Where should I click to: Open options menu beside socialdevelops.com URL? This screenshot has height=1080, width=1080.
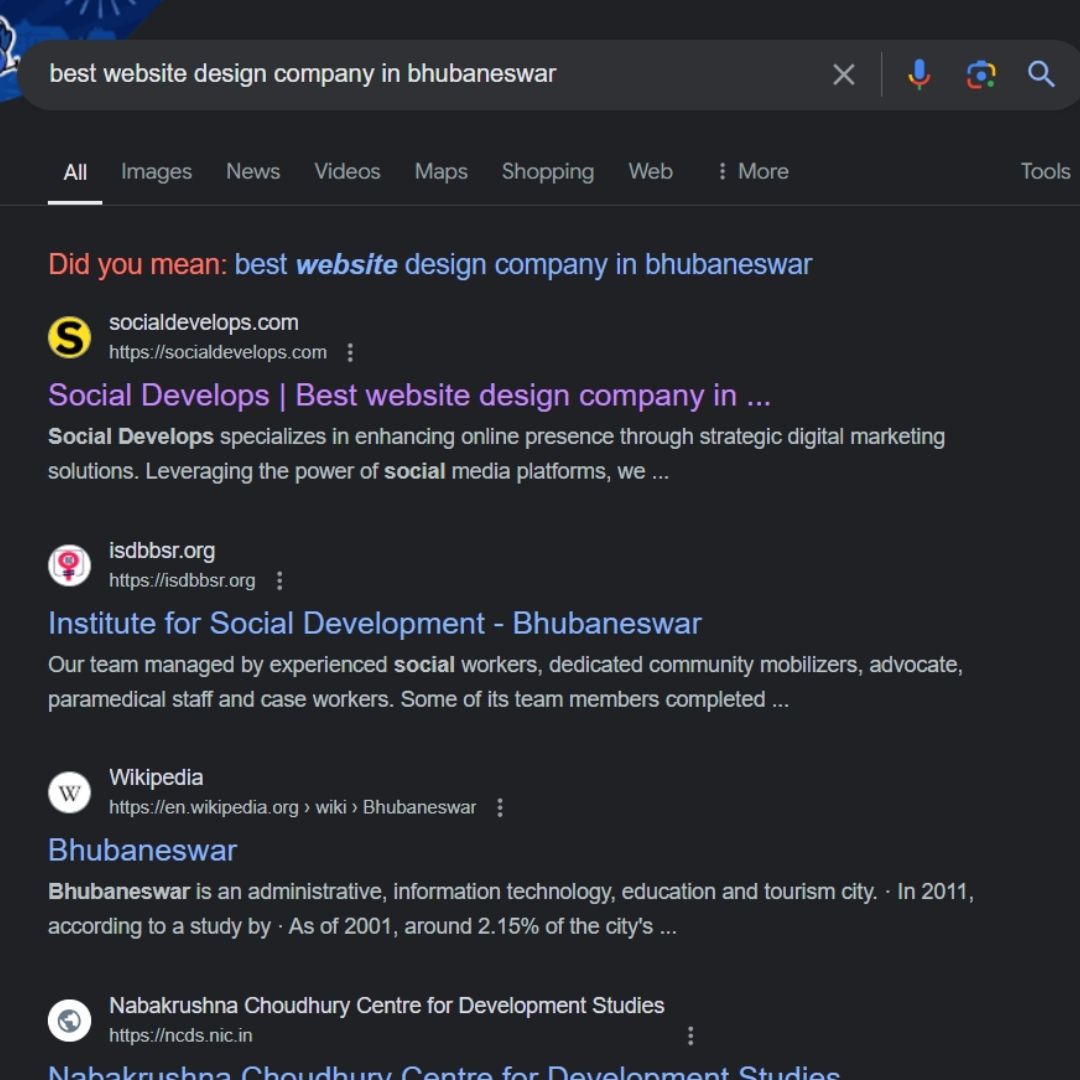coord(350,353)
